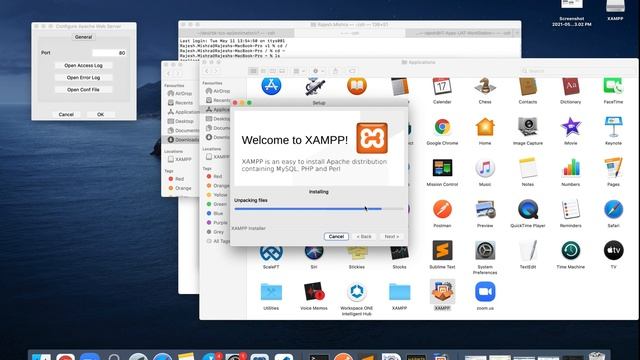
Task: Select the zoom.us app icon
Action: (485, 292)
